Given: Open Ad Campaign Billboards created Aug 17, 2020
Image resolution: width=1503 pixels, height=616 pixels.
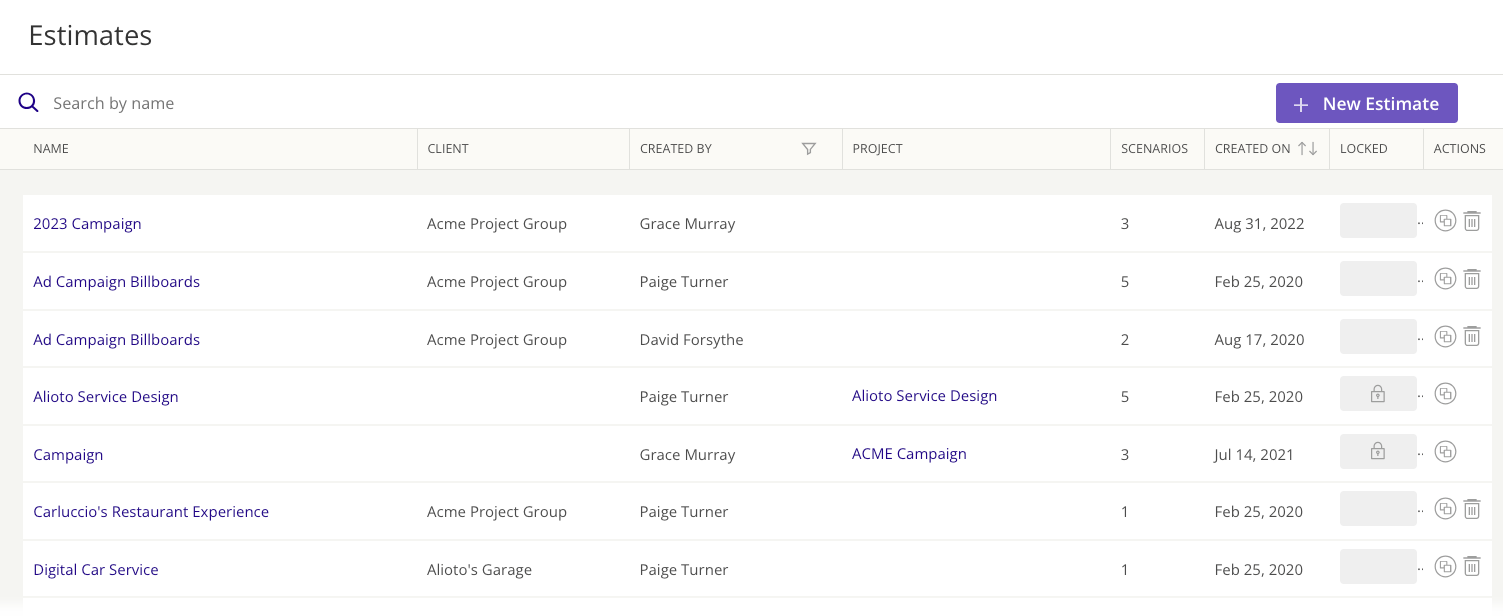Looking at the screenshot, I should tap(116, 340).
